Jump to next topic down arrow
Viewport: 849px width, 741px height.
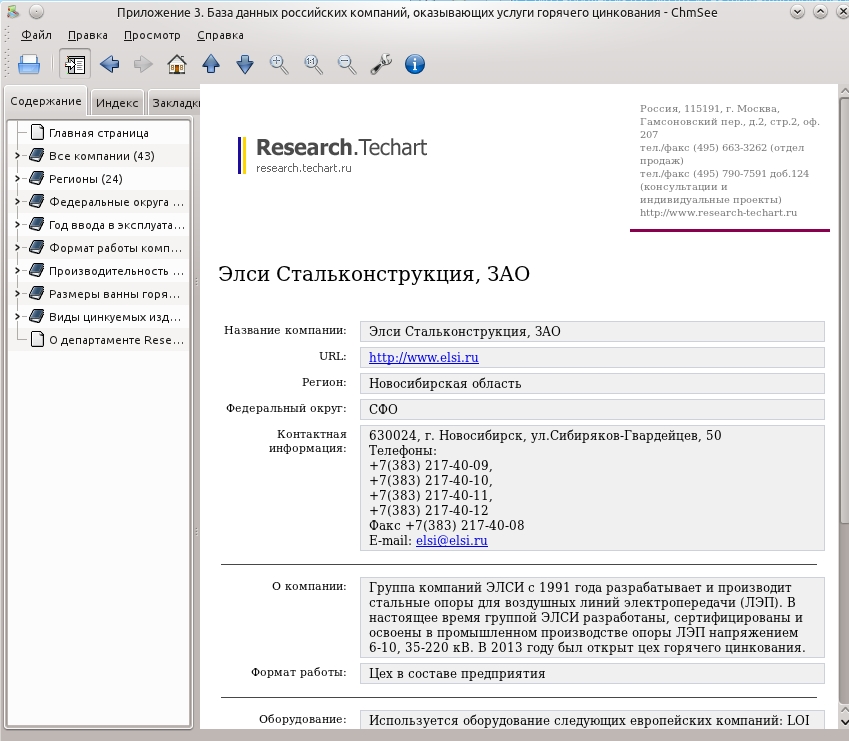[x=245, y=64]
